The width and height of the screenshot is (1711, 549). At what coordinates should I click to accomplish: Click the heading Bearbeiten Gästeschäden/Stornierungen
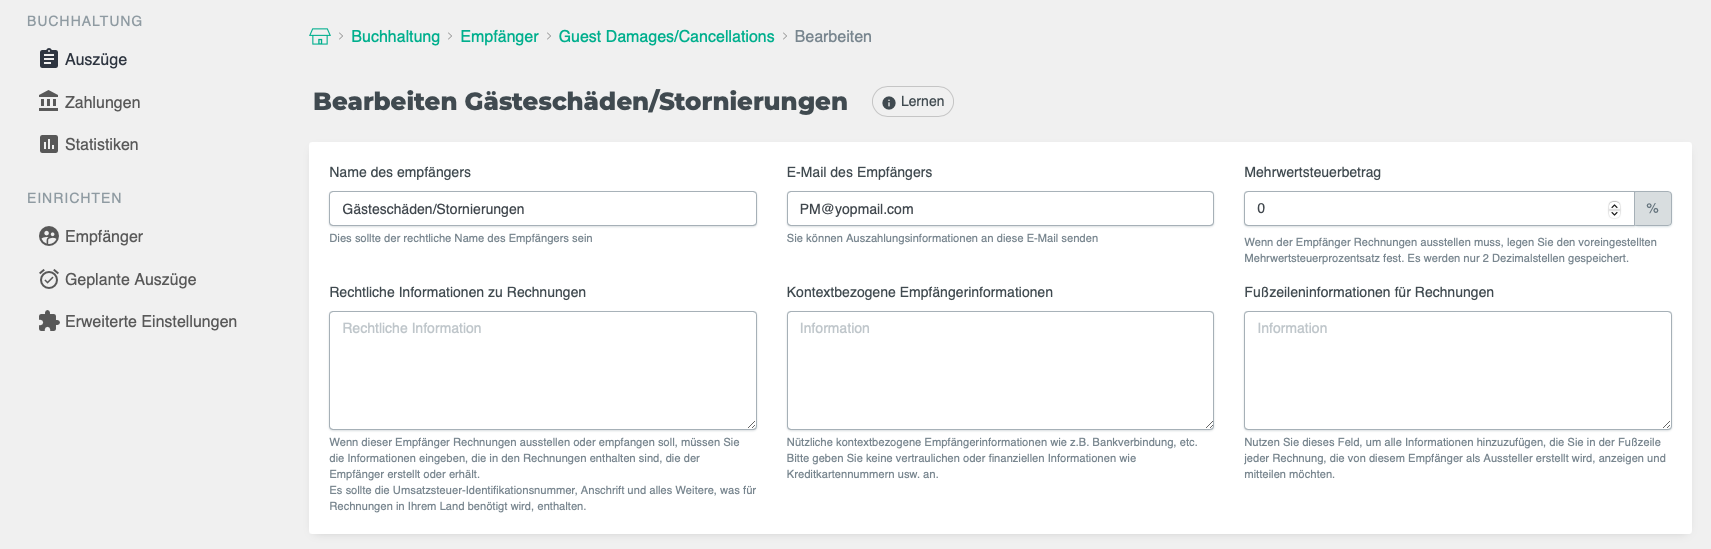point(580,101)
